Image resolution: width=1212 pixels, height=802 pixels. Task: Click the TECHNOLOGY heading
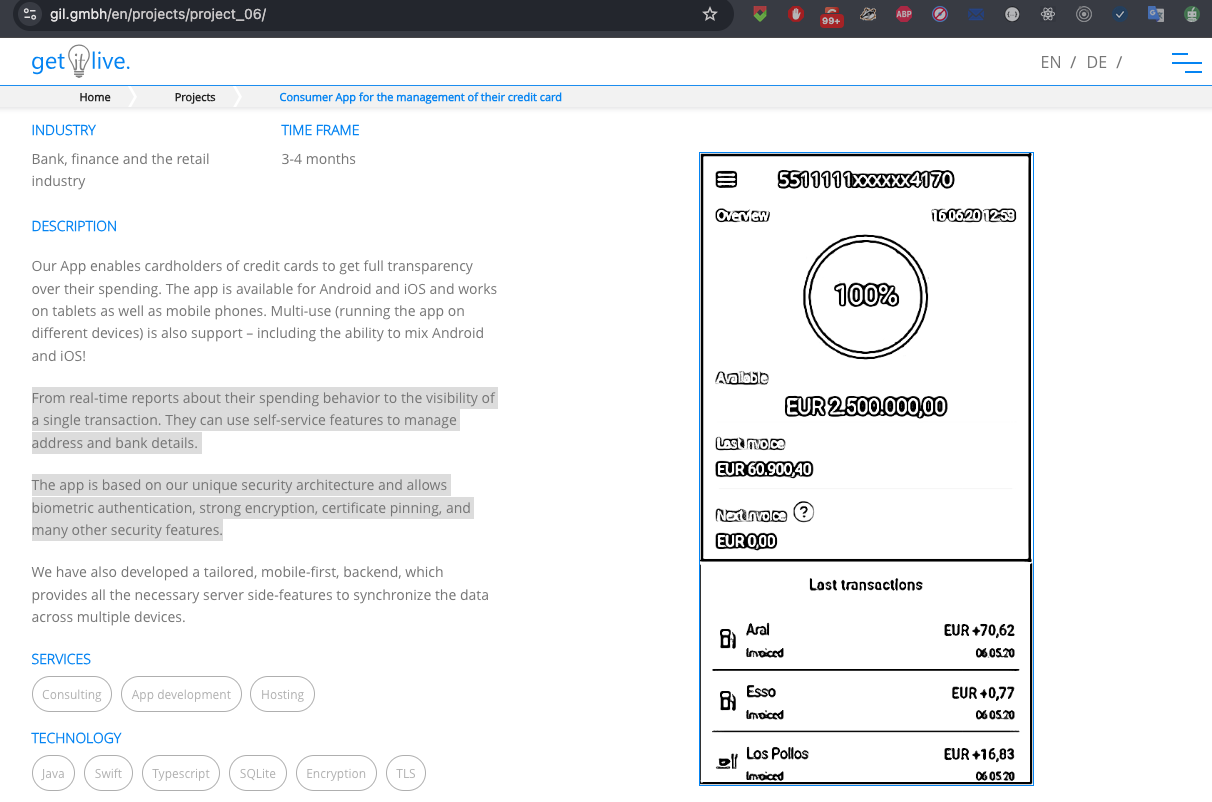click(76, 738)
